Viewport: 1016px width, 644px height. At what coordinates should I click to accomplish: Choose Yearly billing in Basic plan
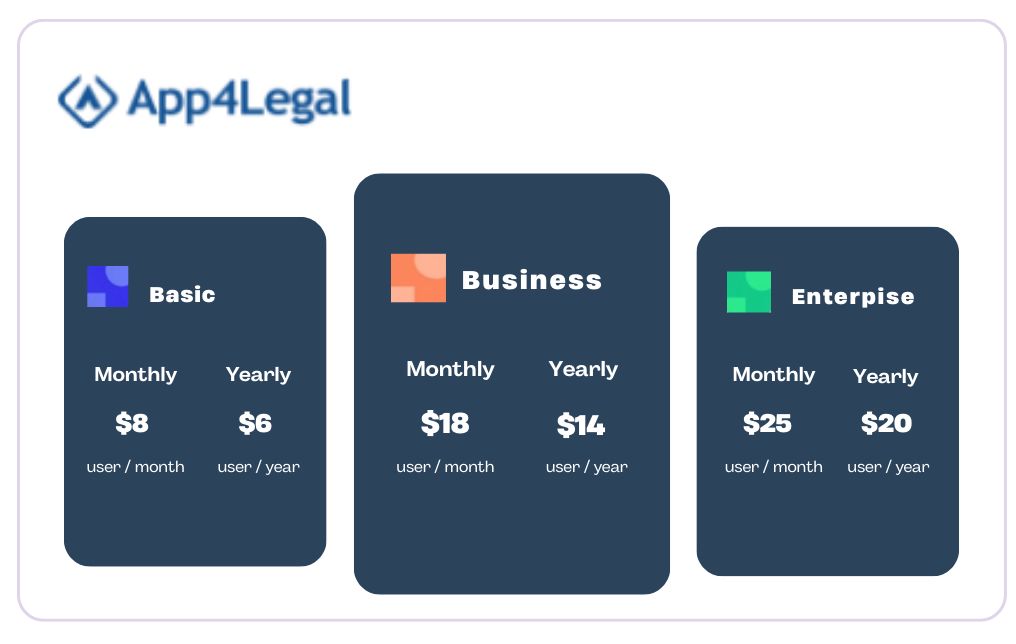click(258, 374)
